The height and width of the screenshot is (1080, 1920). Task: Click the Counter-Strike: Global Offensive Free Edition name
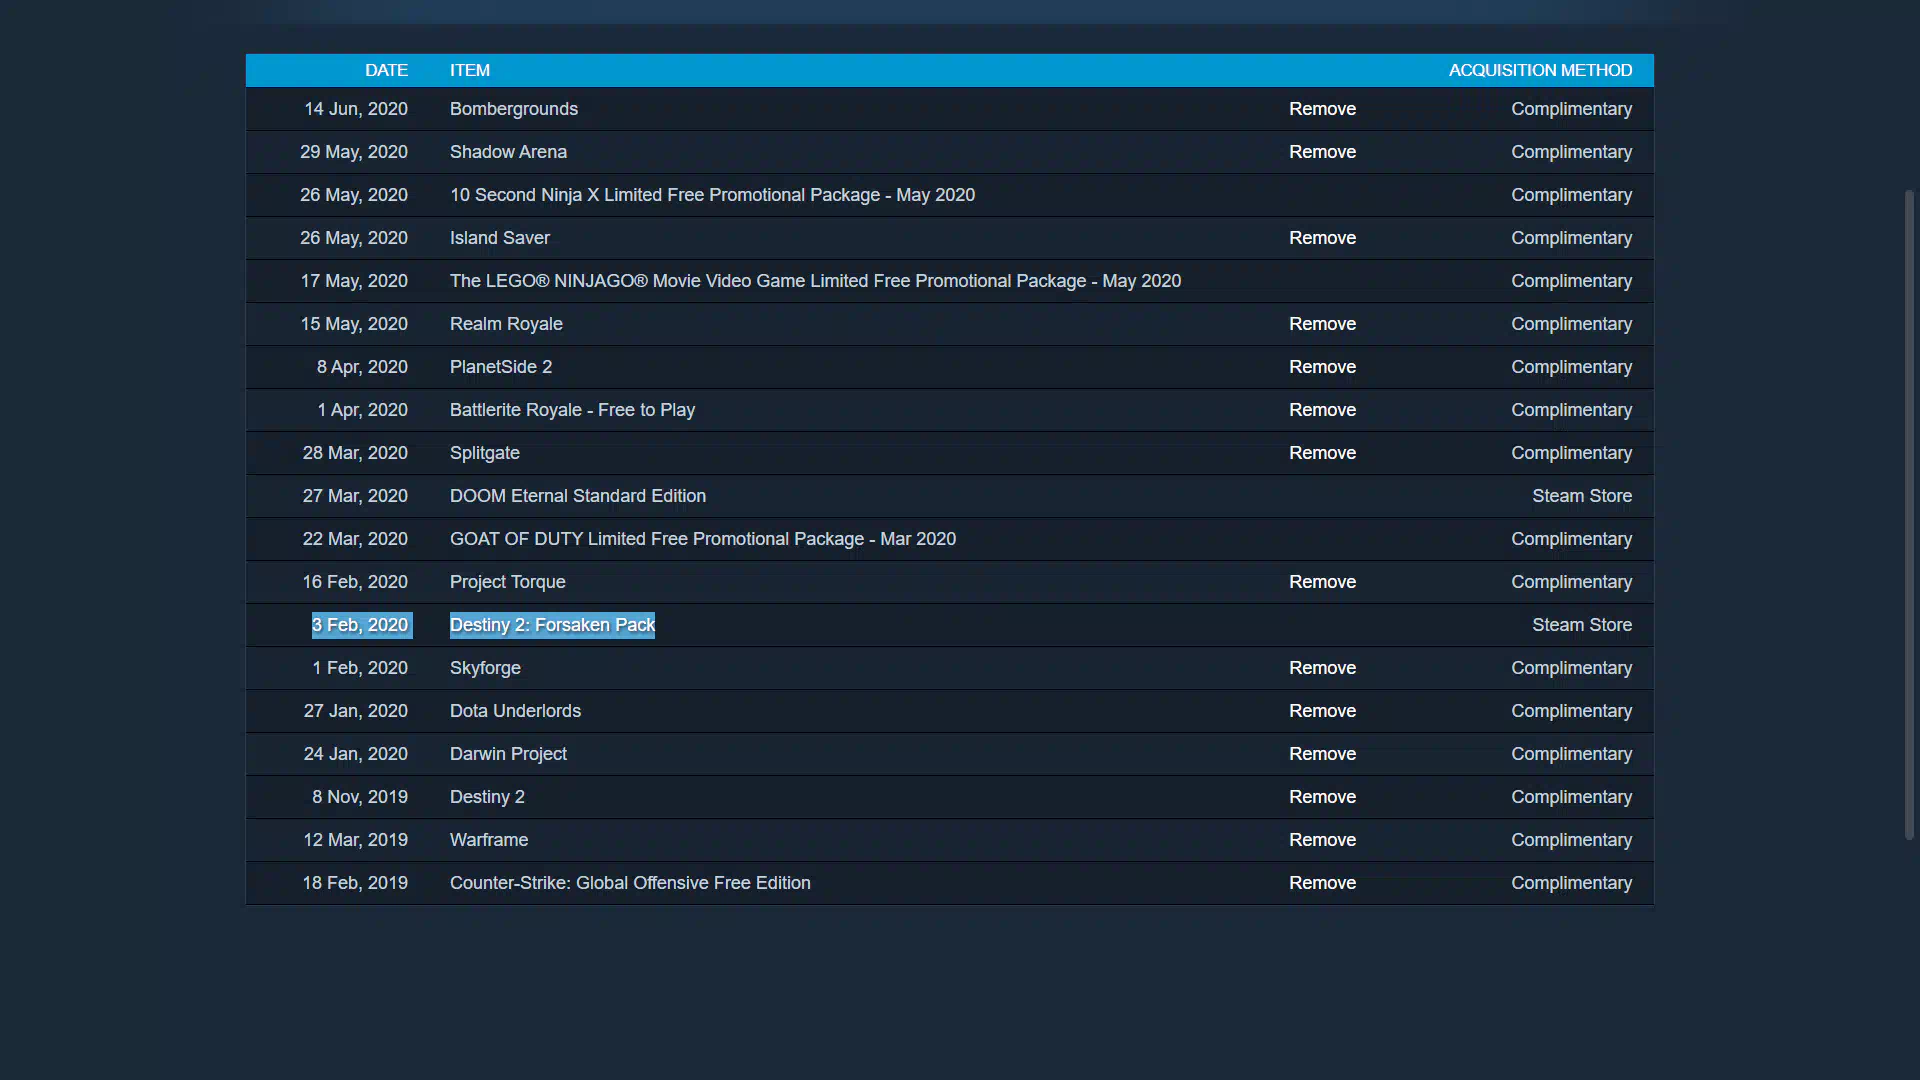[630, 883]
